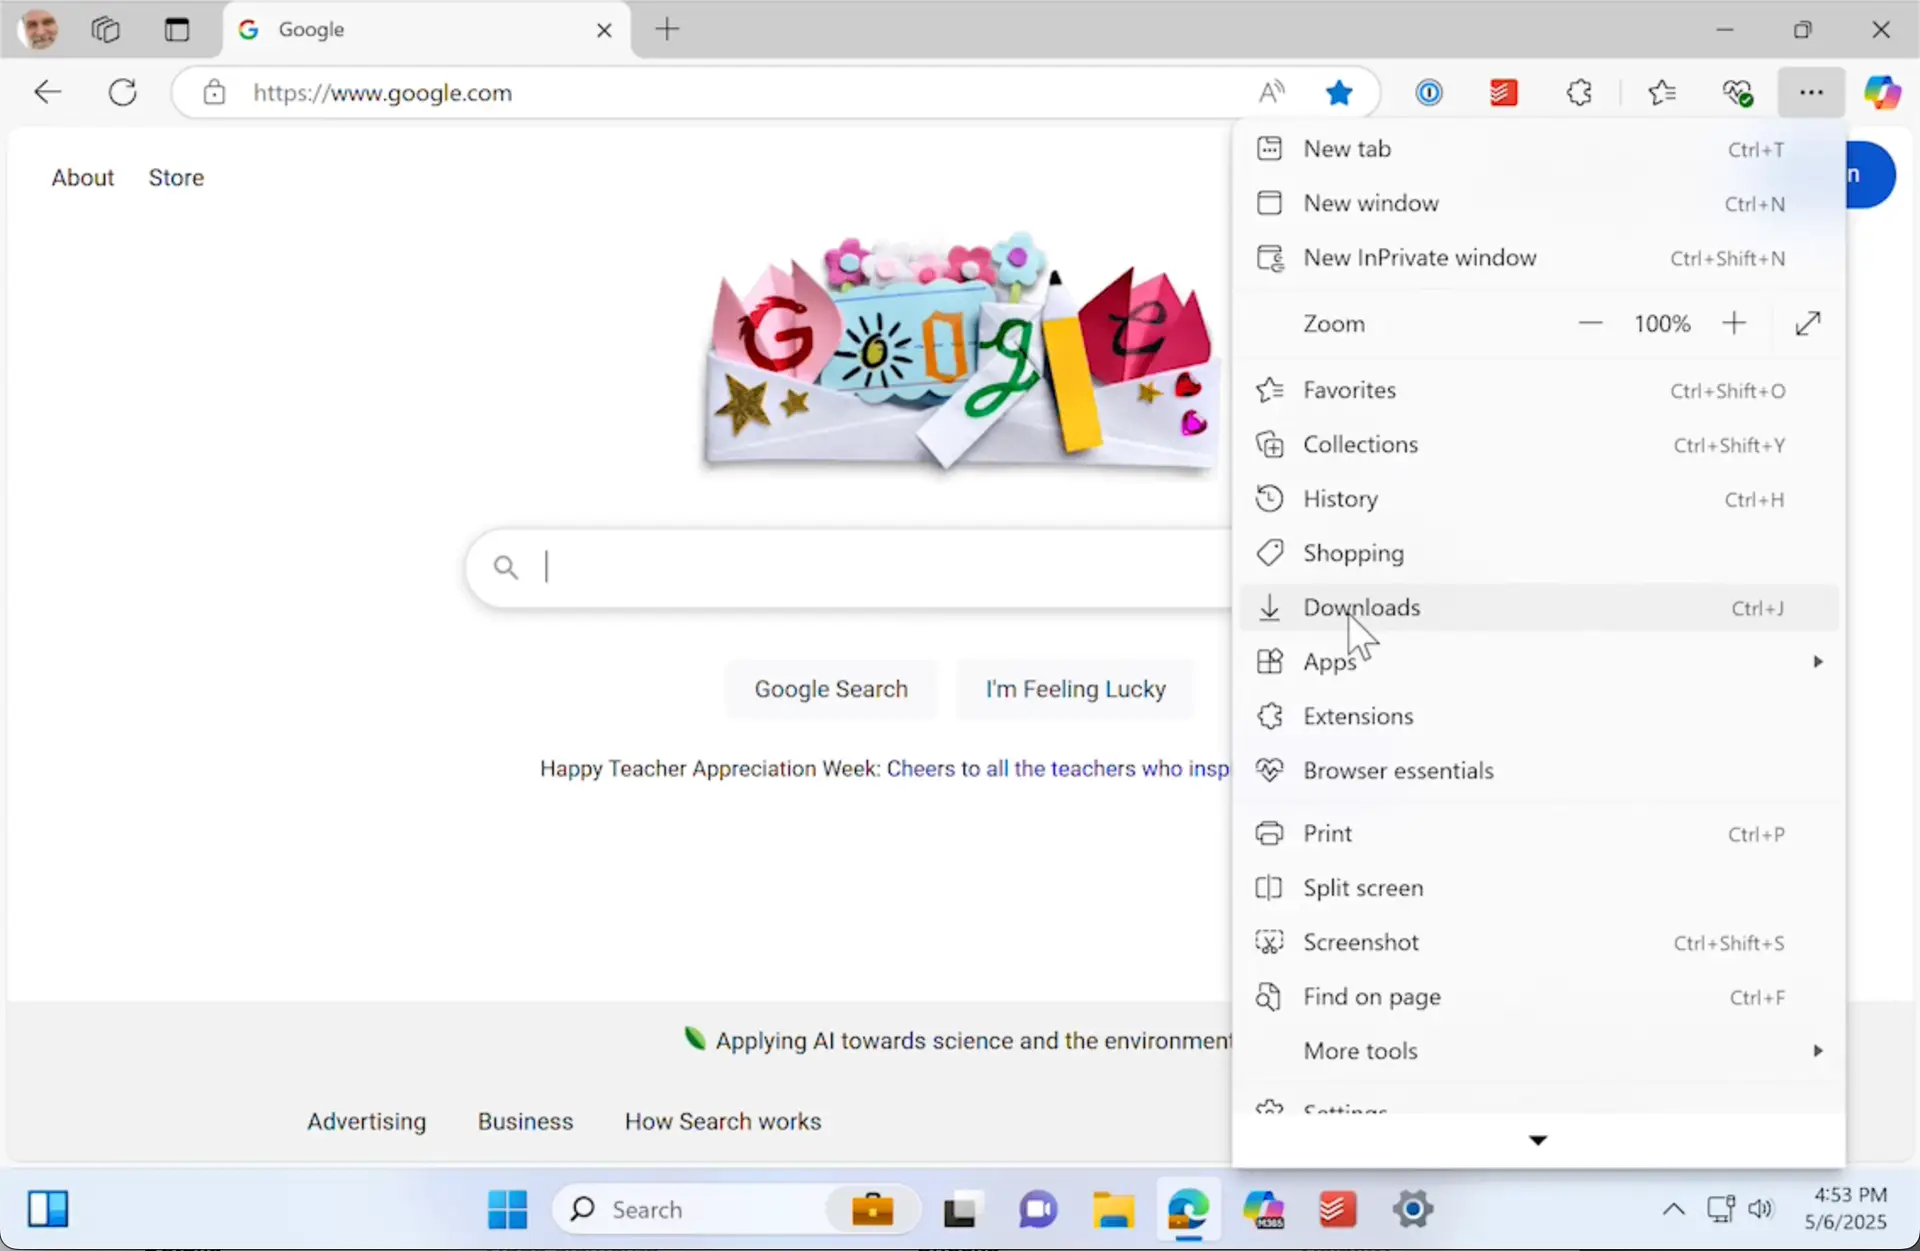This screenshot has height=1251, width=1920.
Task: Select New tab from the menu
Action: pyautogui.click(x=1538, y=149)
